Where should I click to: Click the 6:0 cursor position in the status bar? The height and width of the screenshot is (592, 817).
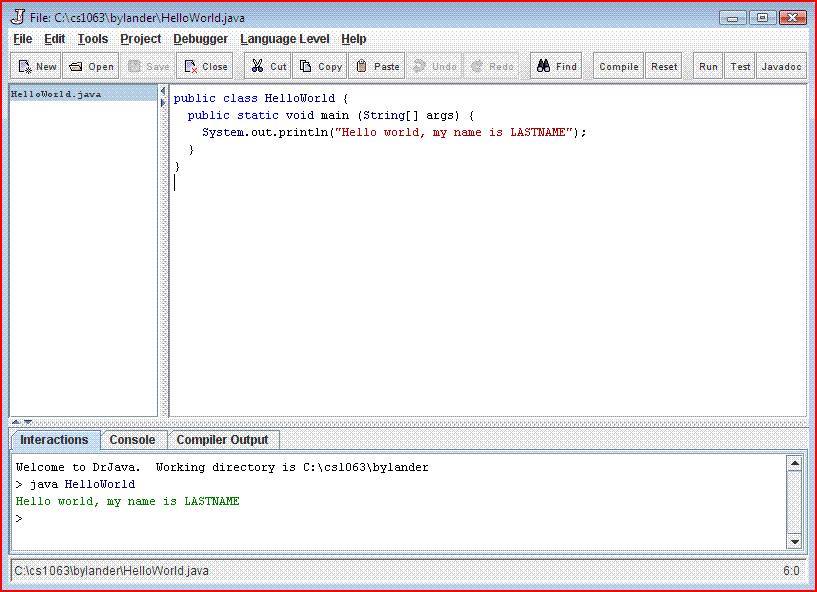click(791, 571)
